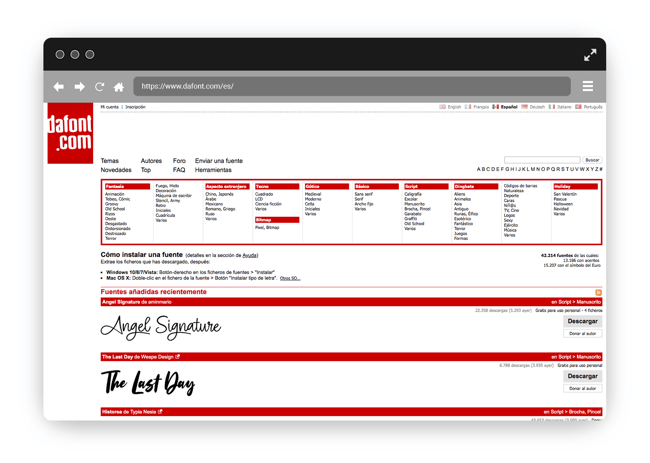The height and width of the screenshot is (463, 650).
Task: Select the Códigos de barras theme
Action: tap(520, 186)
